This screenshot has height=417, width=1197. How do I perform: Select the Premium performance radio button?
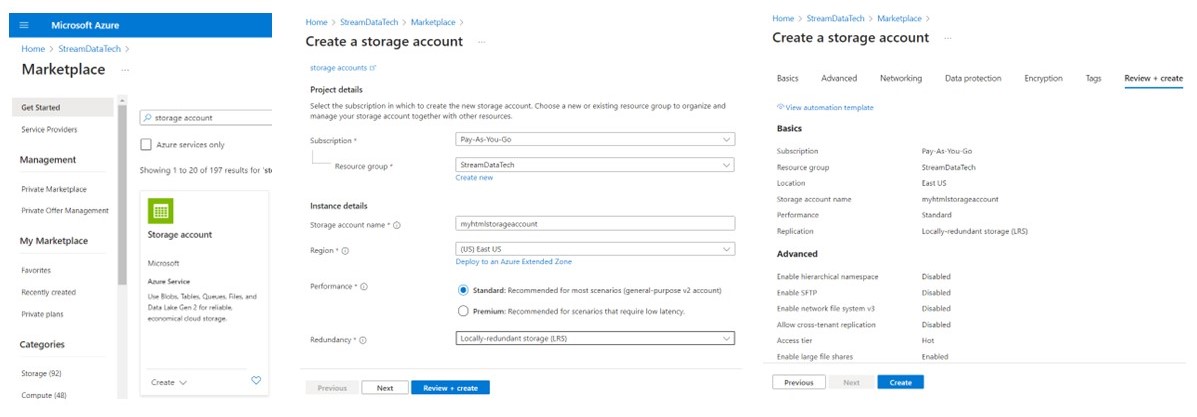coord(463,311)
